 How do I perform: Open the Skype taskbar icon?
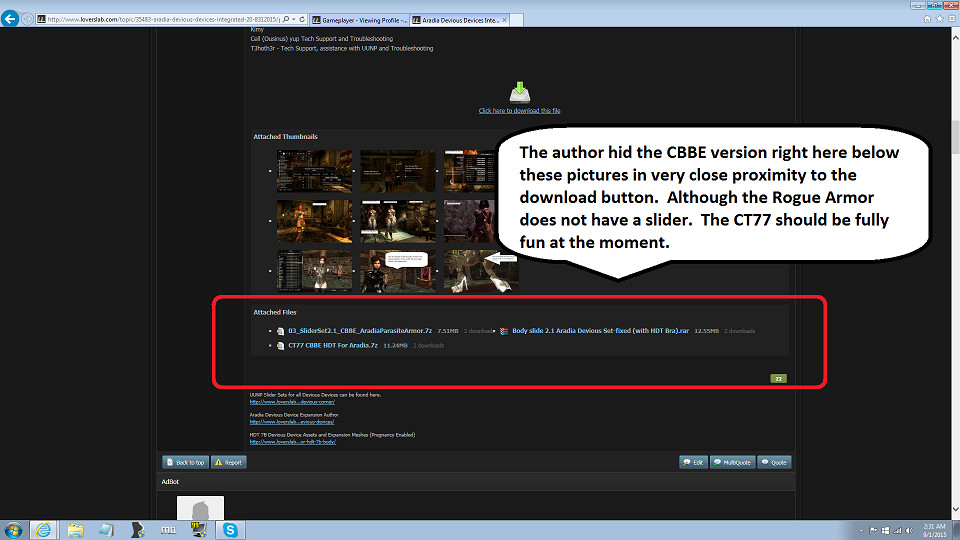click(230, 529)
